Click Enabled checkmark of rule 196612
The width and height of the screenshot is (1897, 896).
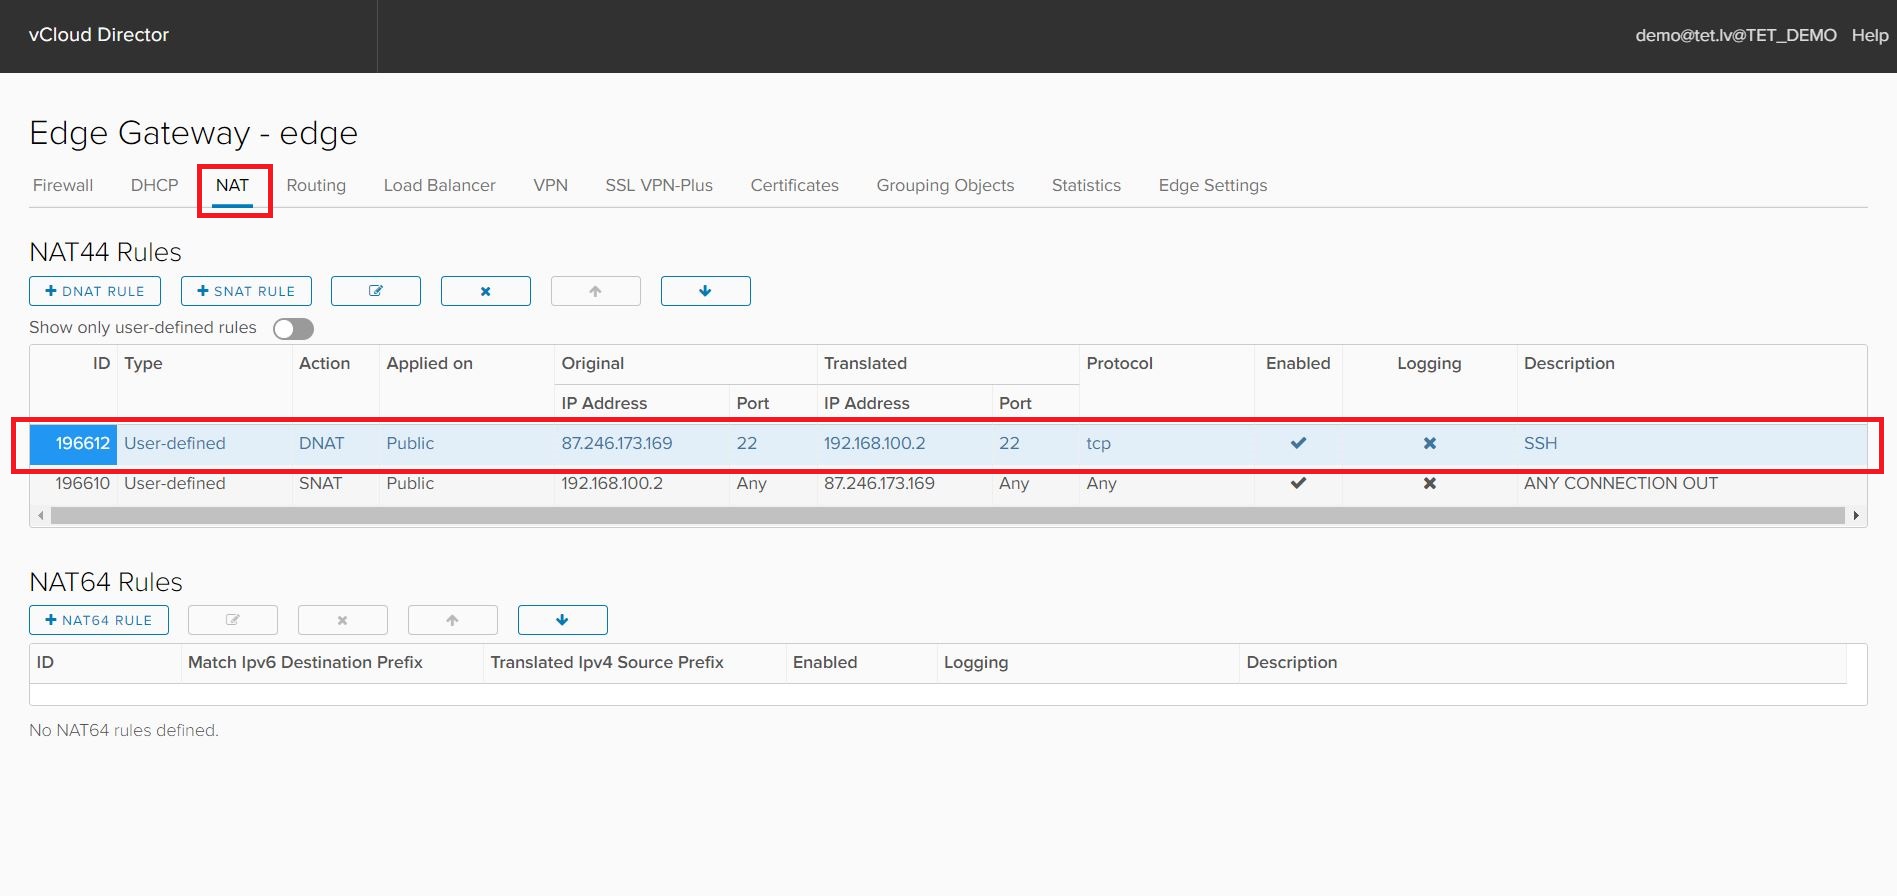coord(1298,443)
